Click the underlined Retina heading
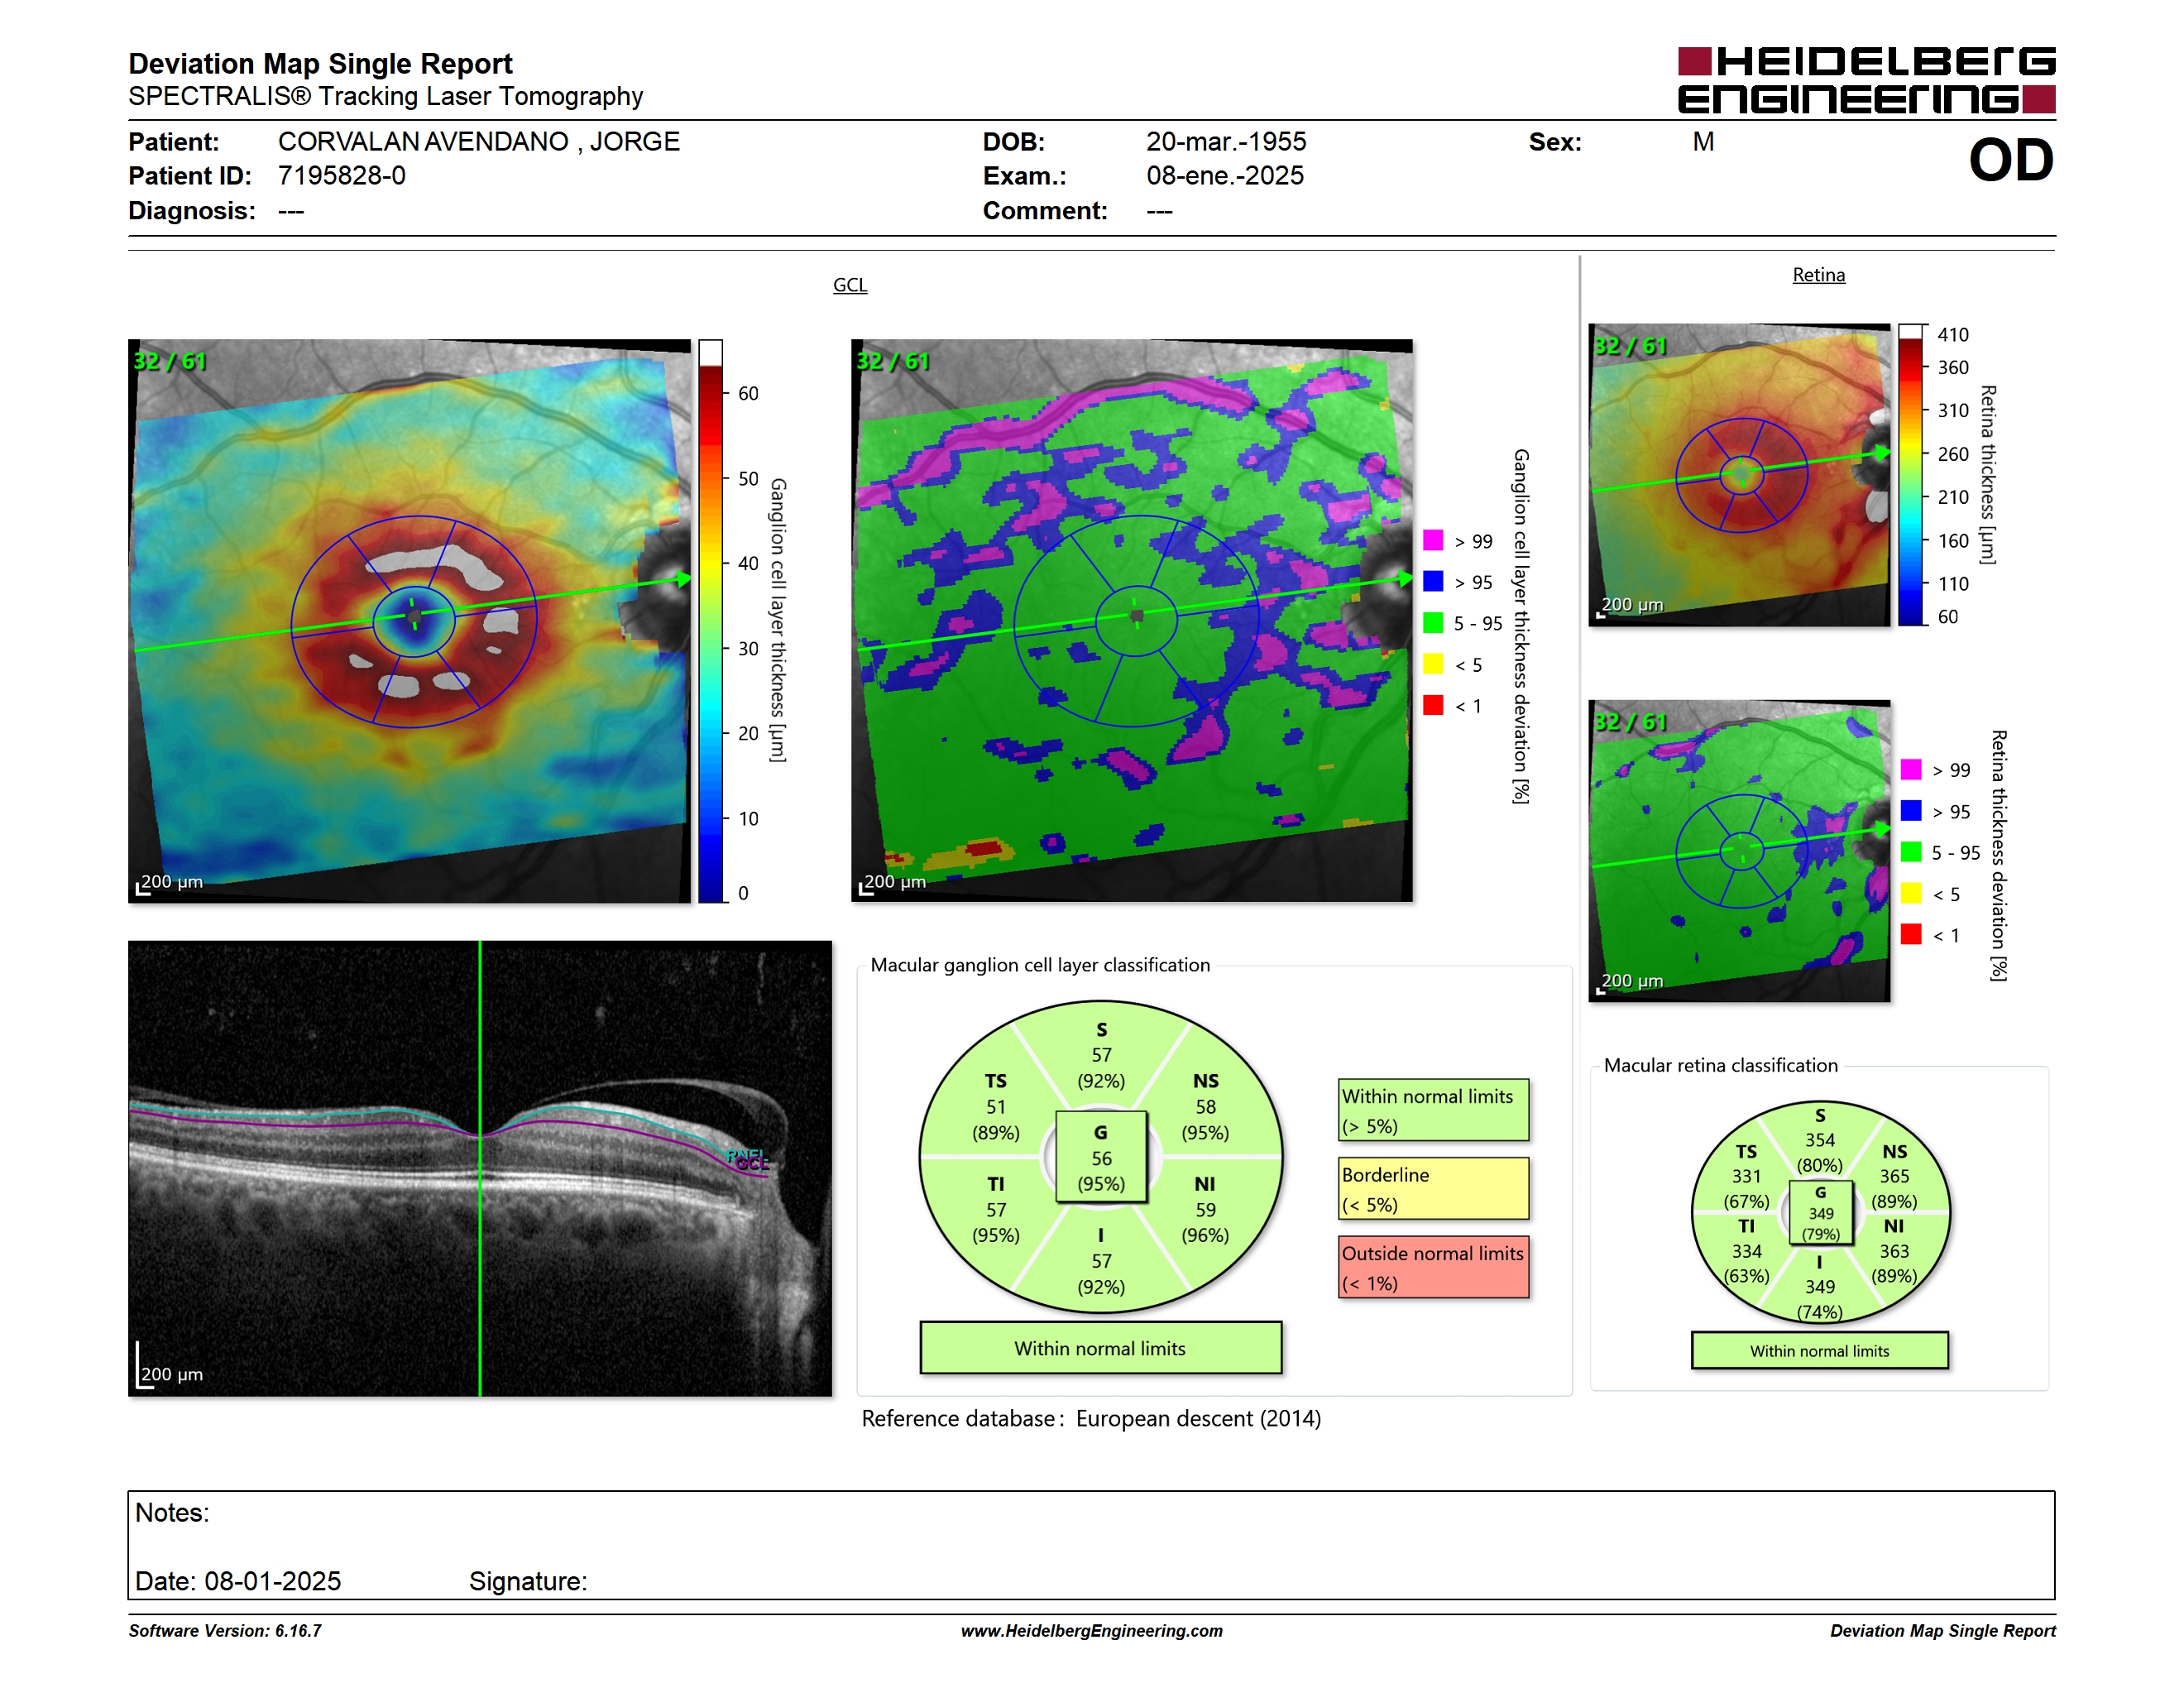The width and height of the screenshot is (2184, 1688). coord(1818,275)
